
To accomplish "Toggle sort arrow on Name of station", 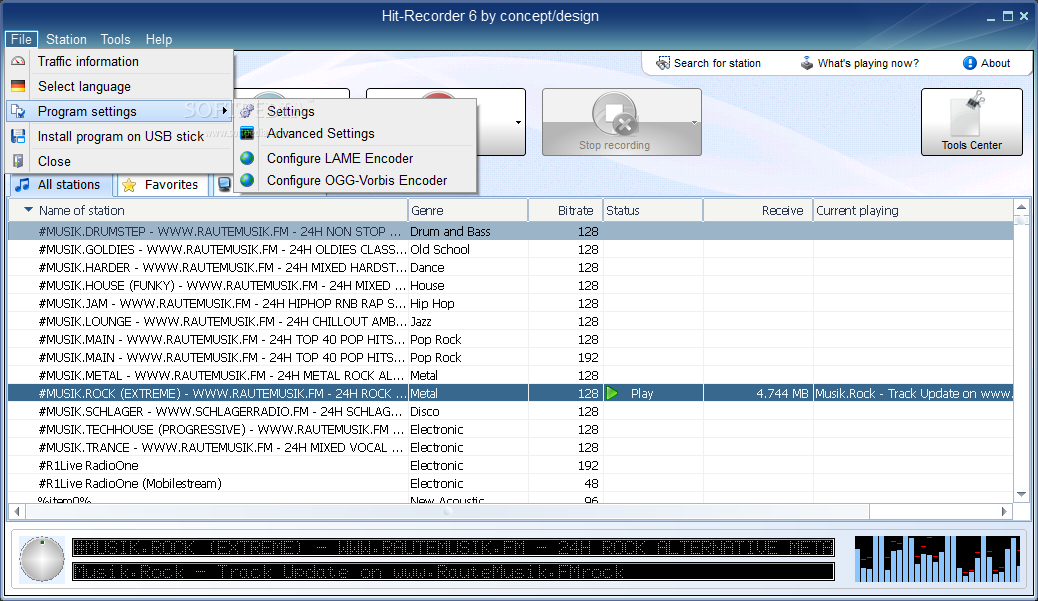I will (x=28, y=210).
